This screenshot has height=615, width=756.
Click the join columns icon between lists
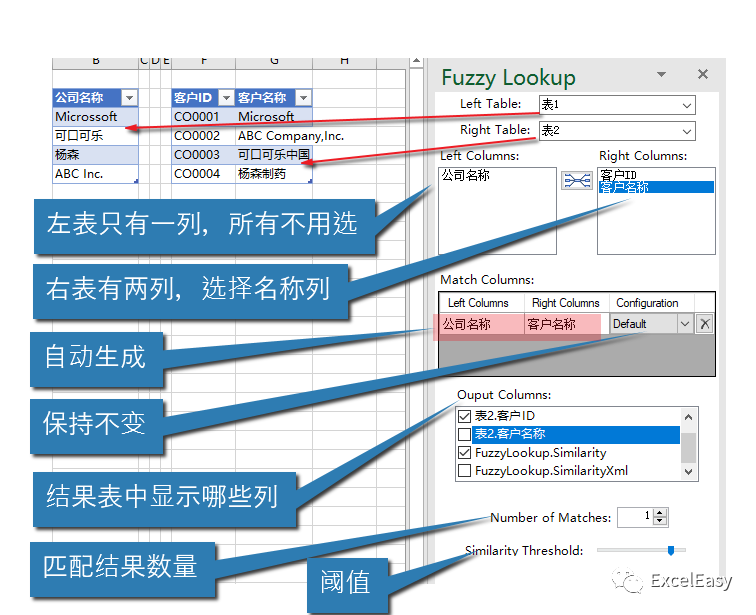point(577,181)
